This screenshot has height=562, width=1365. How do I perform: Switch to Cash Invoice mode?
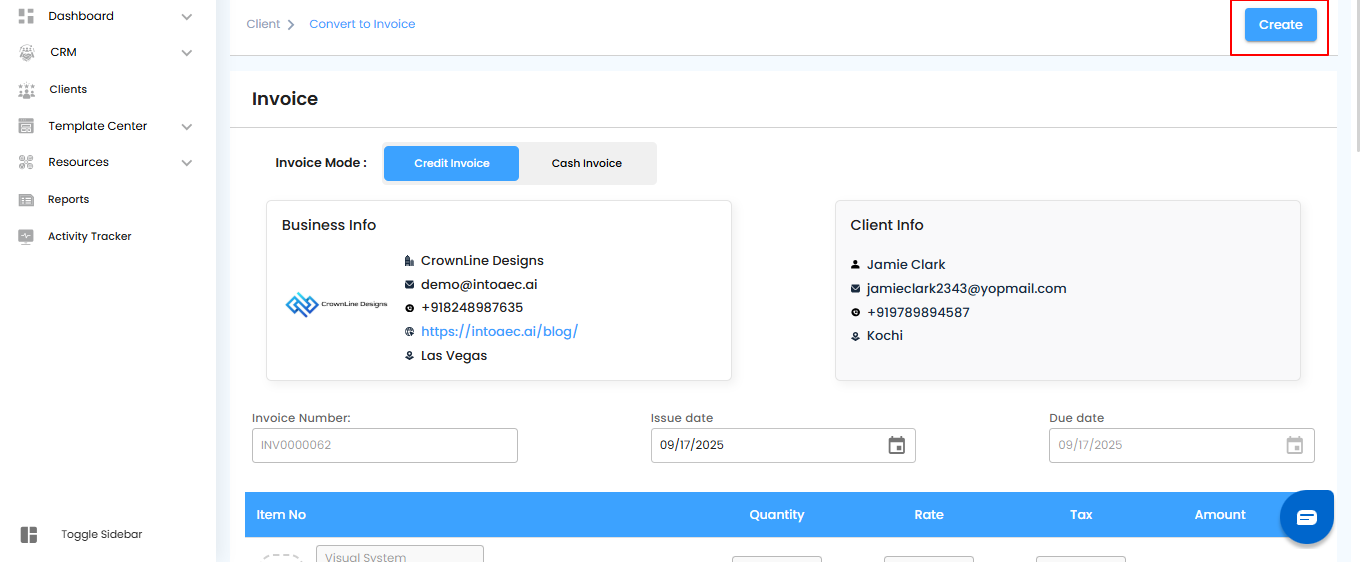(x=587, y=163)
